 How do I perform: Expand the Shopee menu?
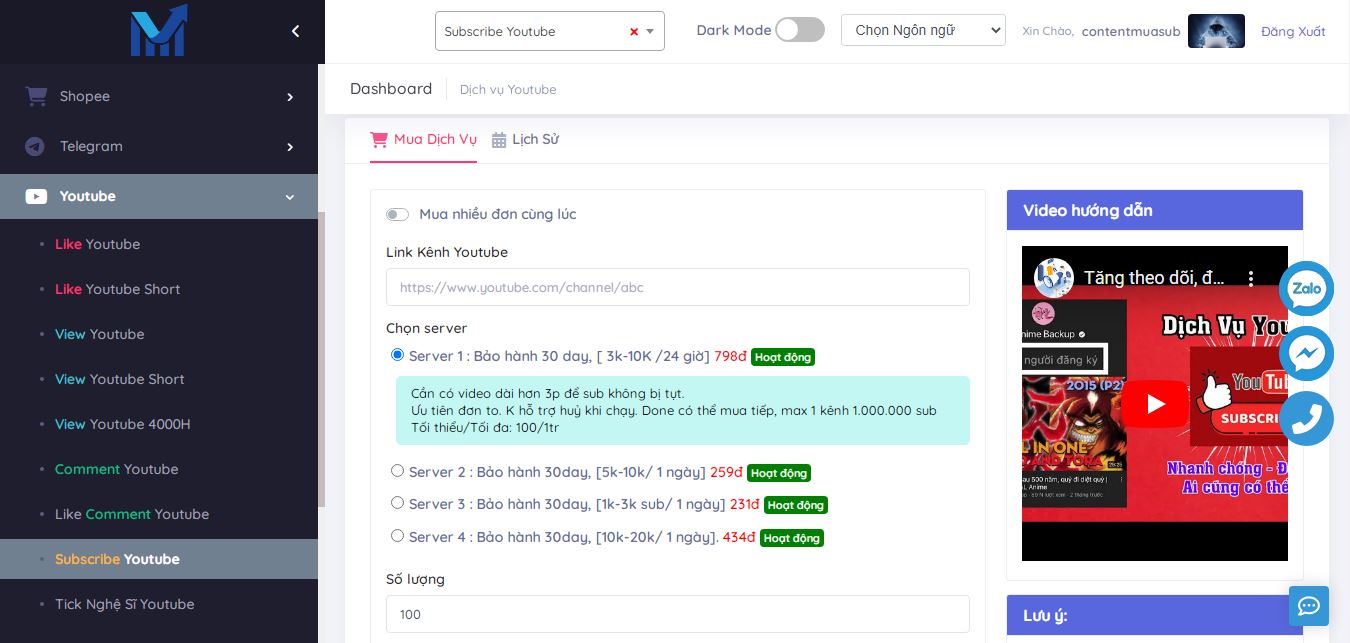click(x=159, y=96)
